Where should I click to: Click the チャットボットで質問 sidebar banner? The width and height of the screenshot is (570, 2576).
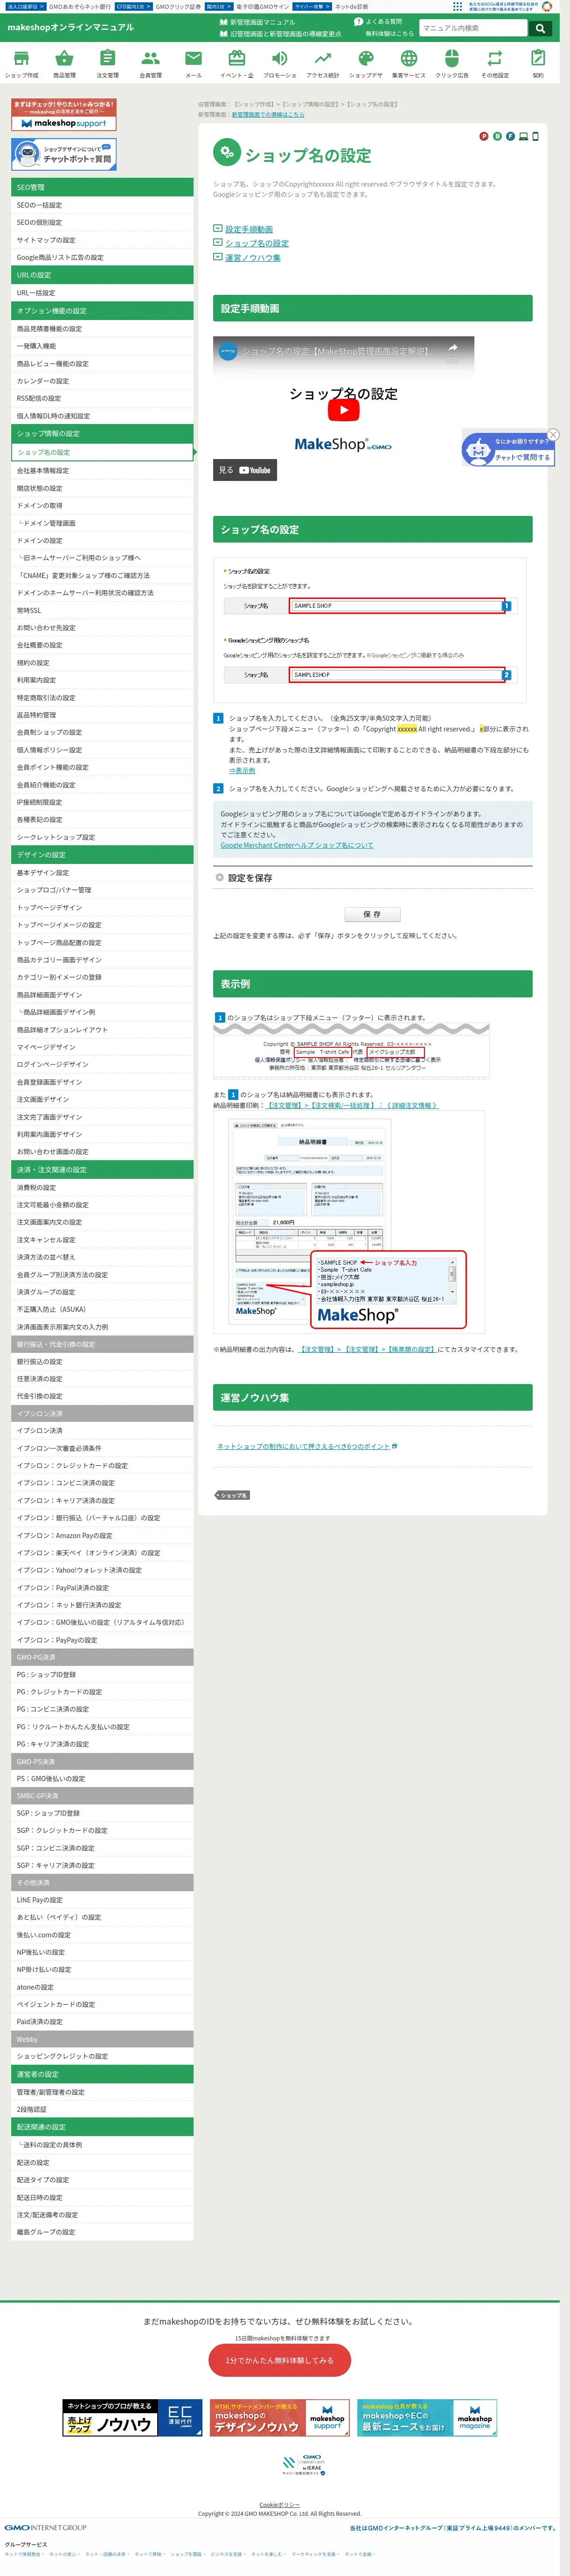coord(64,154)
